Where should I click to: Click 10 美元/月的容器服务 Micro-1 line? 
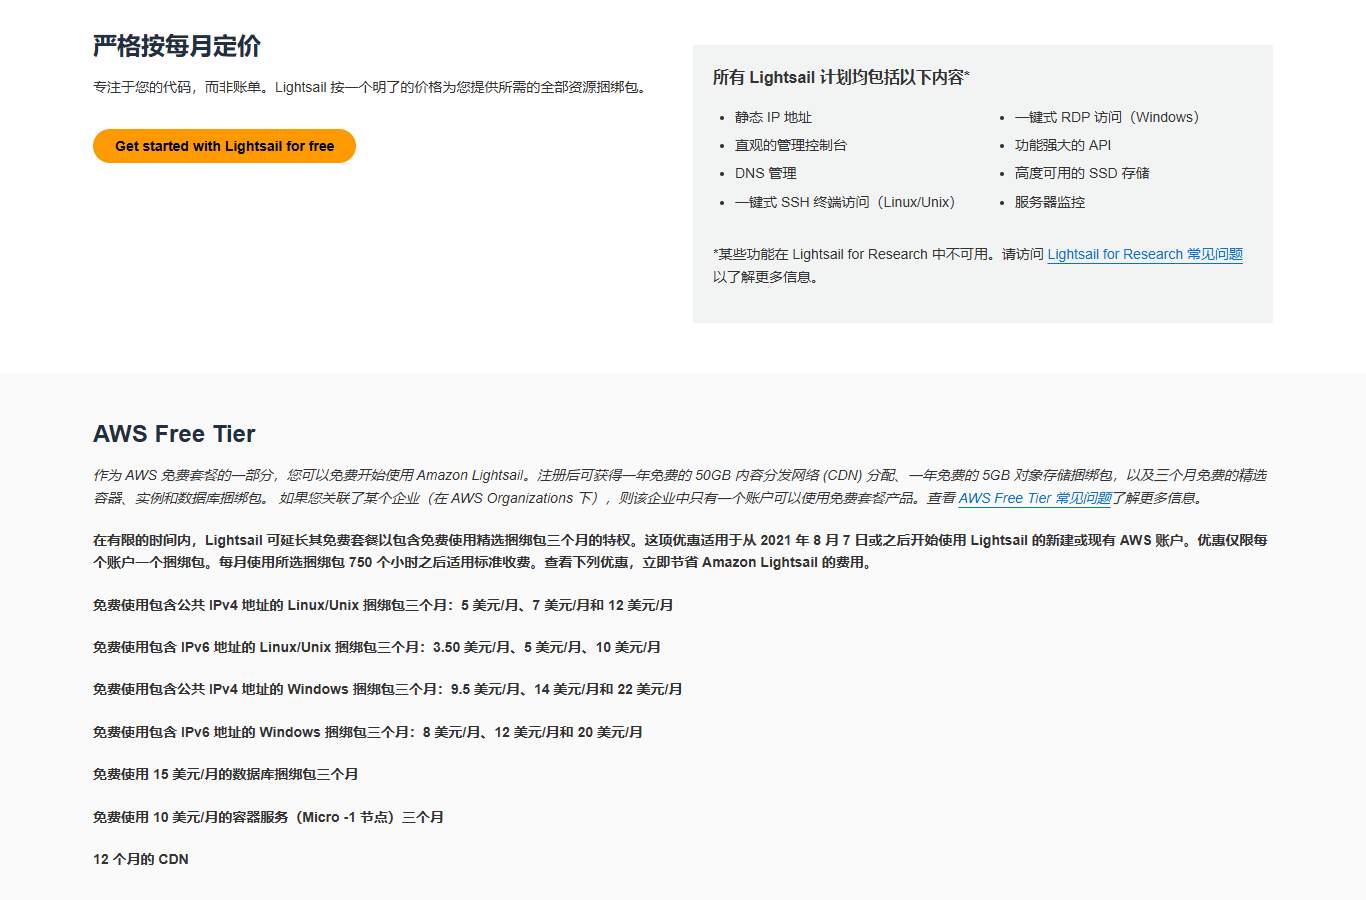click(x=269, y=817)
